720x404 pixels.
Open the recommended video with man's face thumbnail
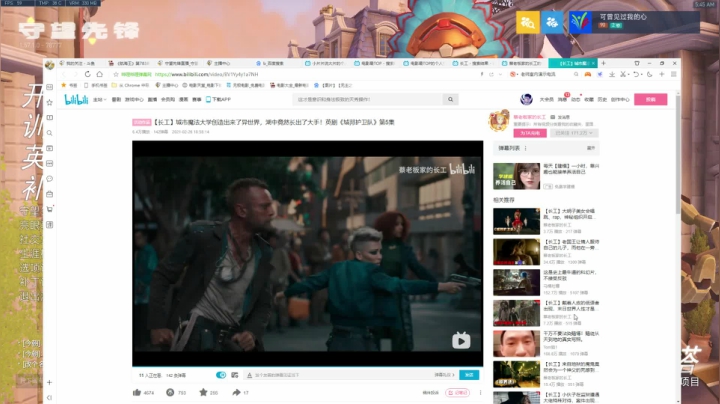[x=517, y=343]
